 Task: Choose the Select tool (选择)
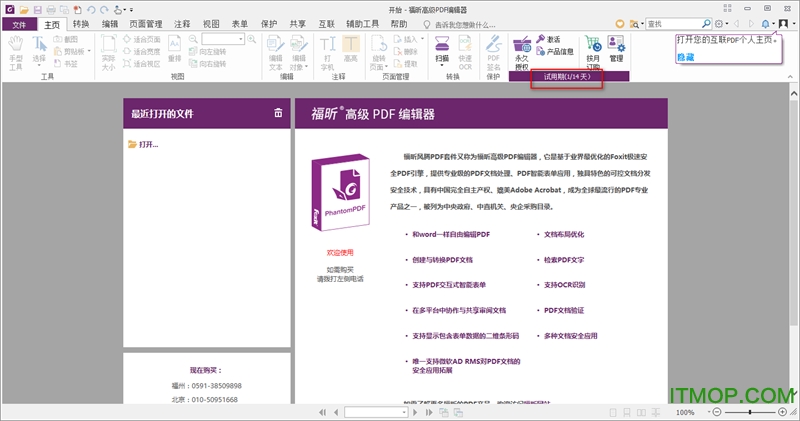click(39, 51)
